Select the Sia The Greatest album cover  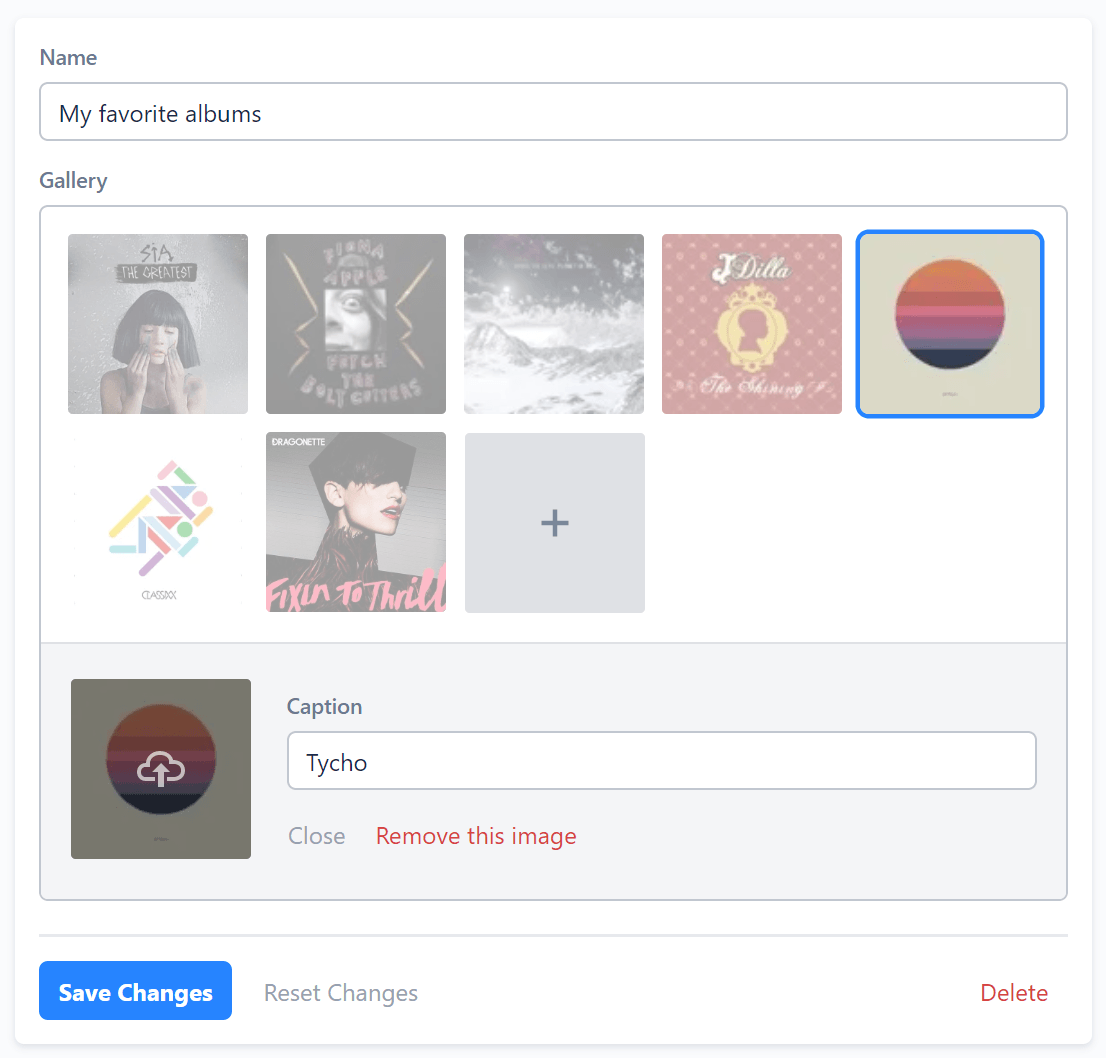pos(158,324)
